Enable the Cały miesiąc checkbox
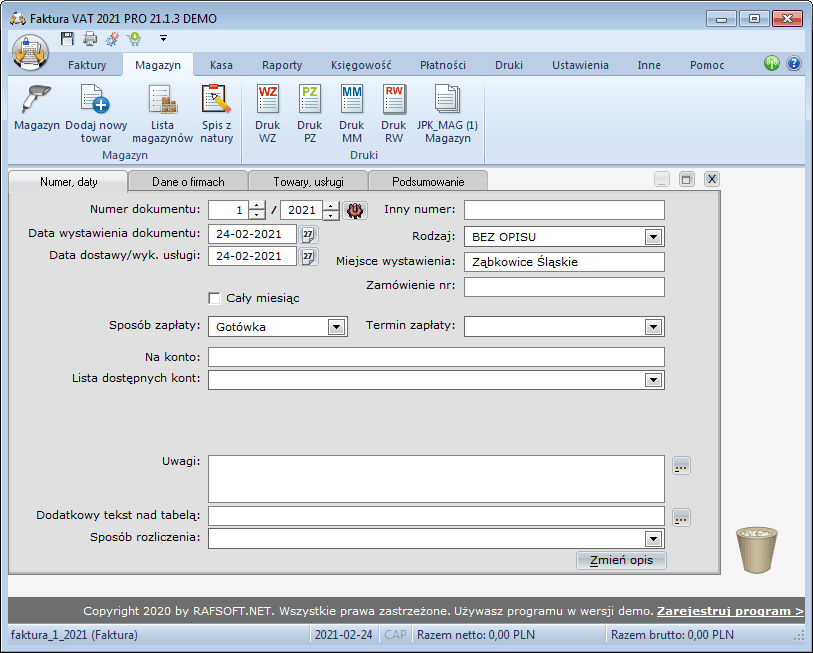Screen dimensions: 813x653 point(214,298)
